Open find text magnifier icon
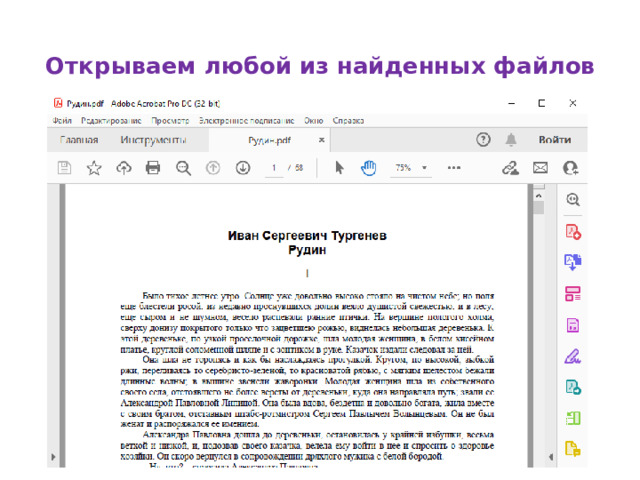The height and width of the screenshot is (480, 640). 183,168
